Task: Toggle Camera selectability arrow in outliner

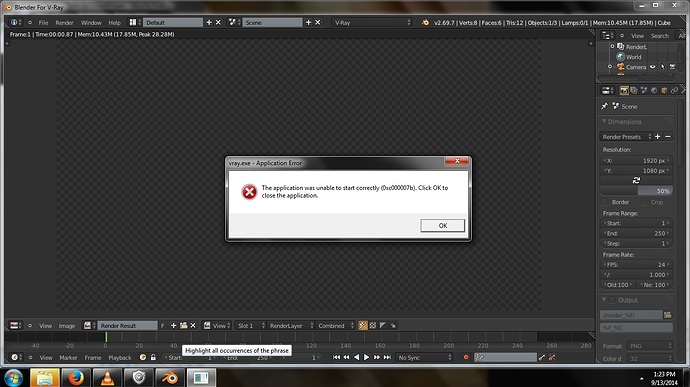Action: [x=663, y=67]
